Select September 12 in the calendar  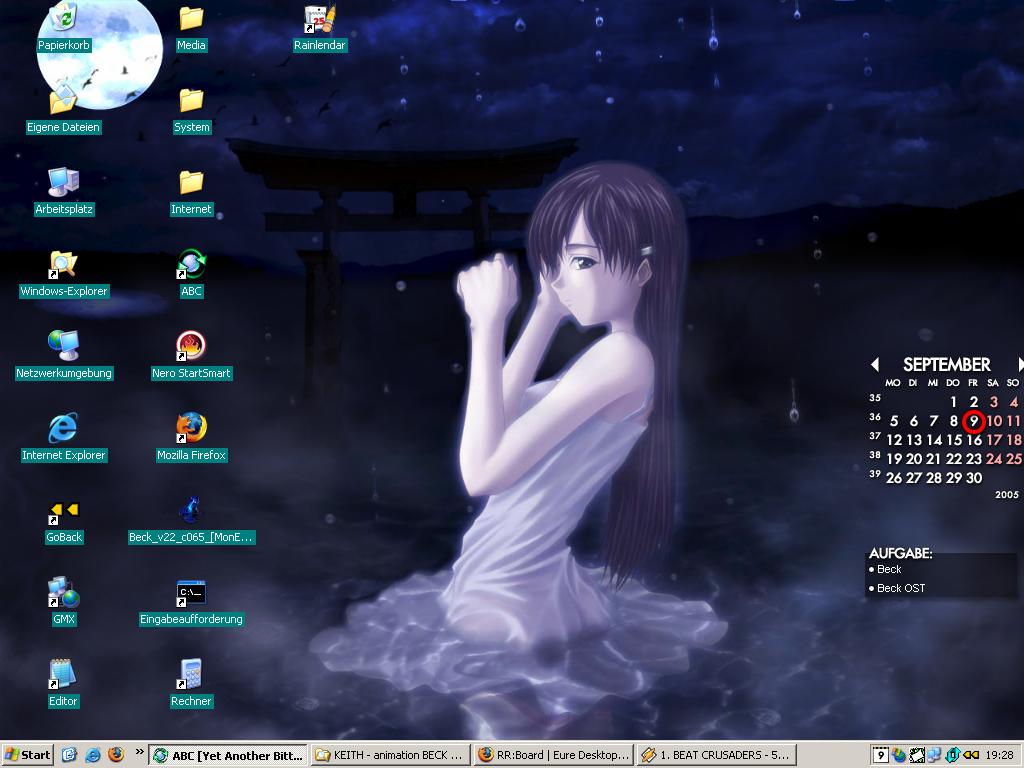(x=894, y=440)
